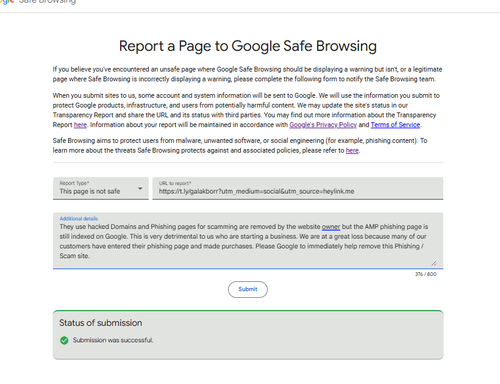The width and height of the screenshot is (500, 384).
Task: Click the 'Additional details' field label
Action: pyautogui.click(x=79, y=219)
